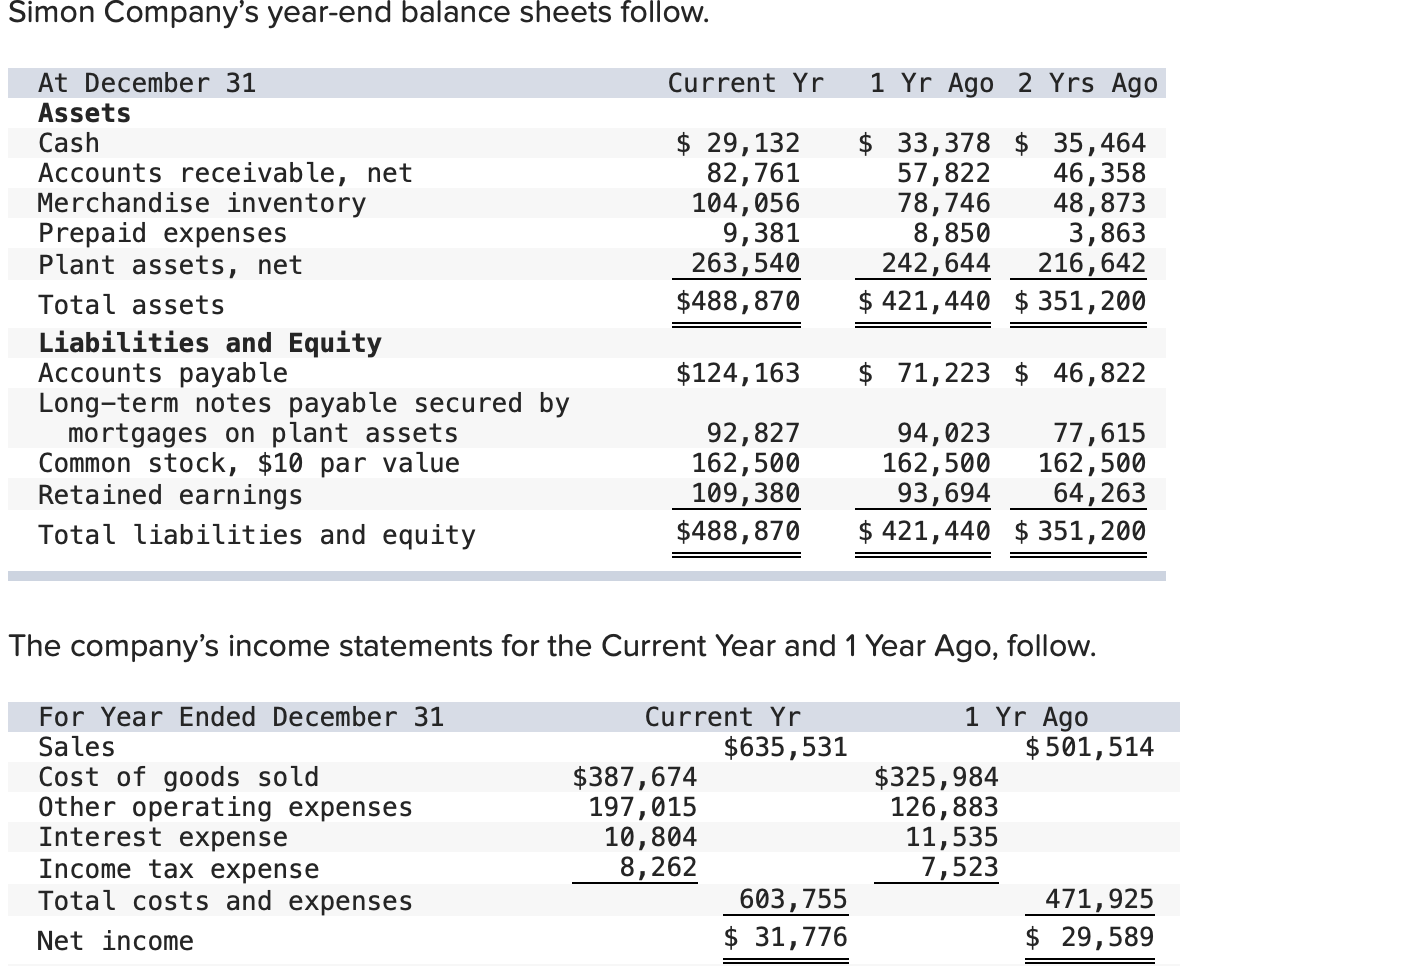Click the Cash current year value $29,132
The image size is (1414, 978).
pyautogui.click(x=738, y=143)
